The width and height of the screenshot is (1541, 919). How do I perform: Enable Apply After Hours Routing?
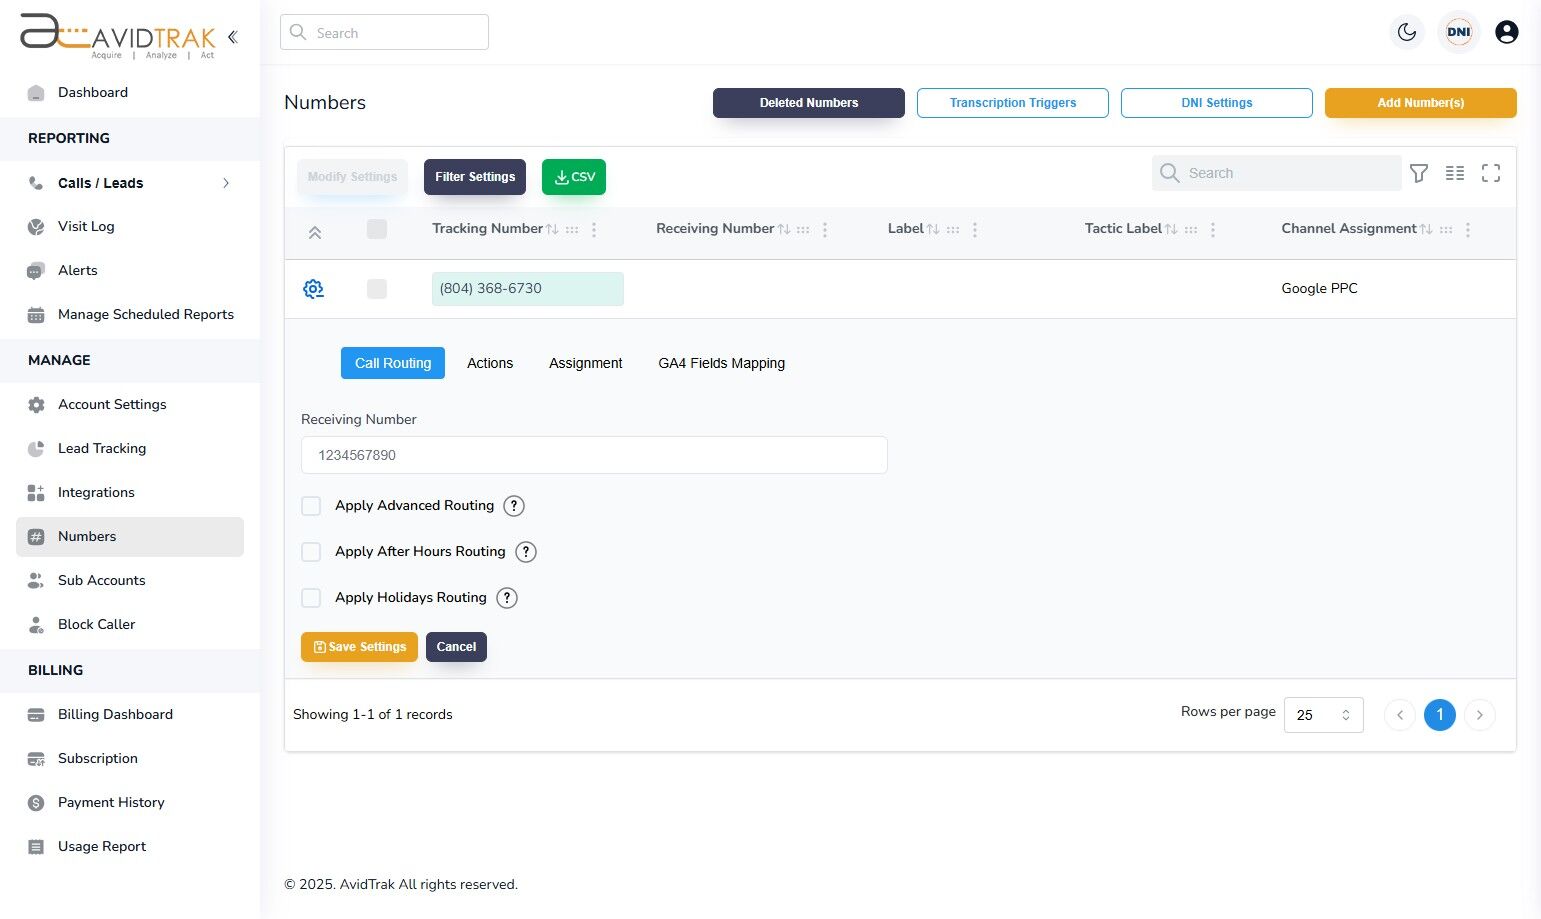coord(311,552)
